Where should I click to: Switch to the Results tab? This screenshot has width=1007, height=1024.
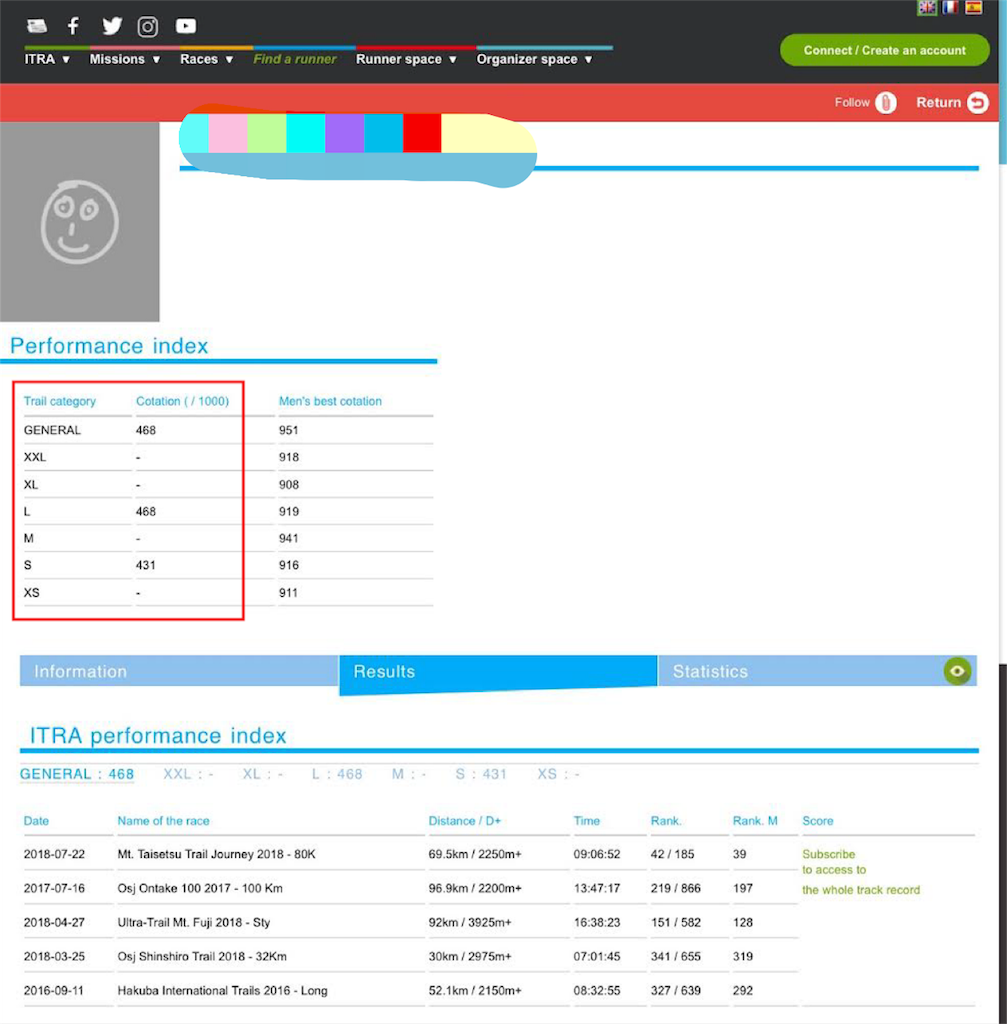point(498,673)
